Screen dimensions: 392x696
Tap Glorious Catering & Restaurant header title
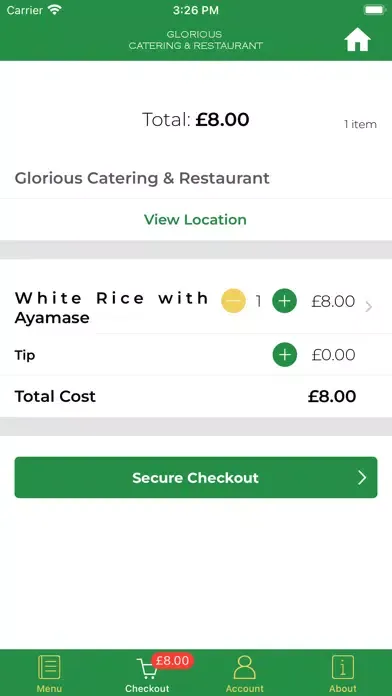tap(196, 40)
